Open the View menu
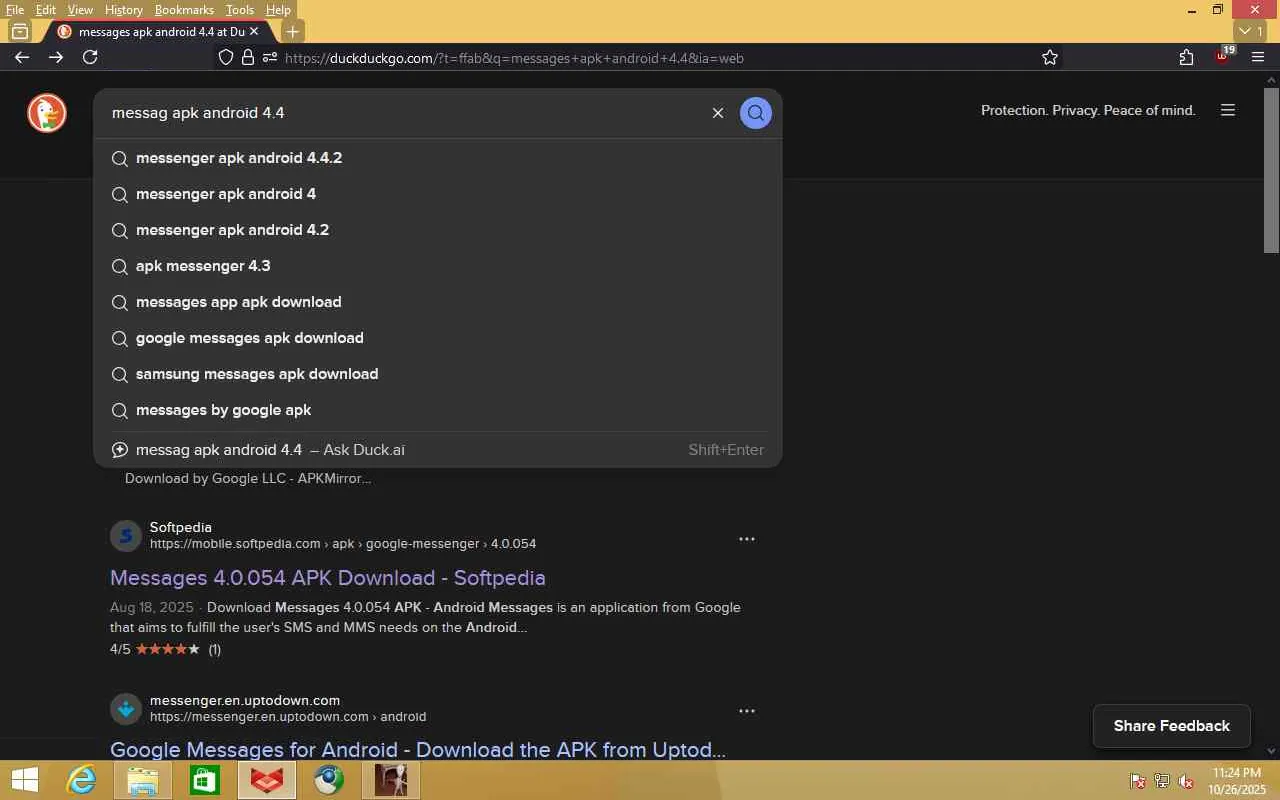The height and width of the screenshot is (800, 1280). point(80,9)
